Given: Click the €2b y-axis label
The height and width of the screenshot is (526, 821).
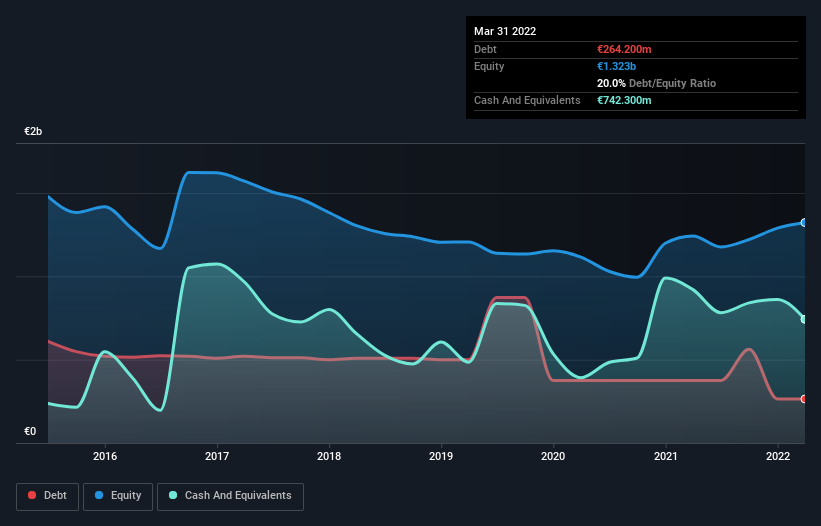Looking at the screenshot, I should coord(33,131).
